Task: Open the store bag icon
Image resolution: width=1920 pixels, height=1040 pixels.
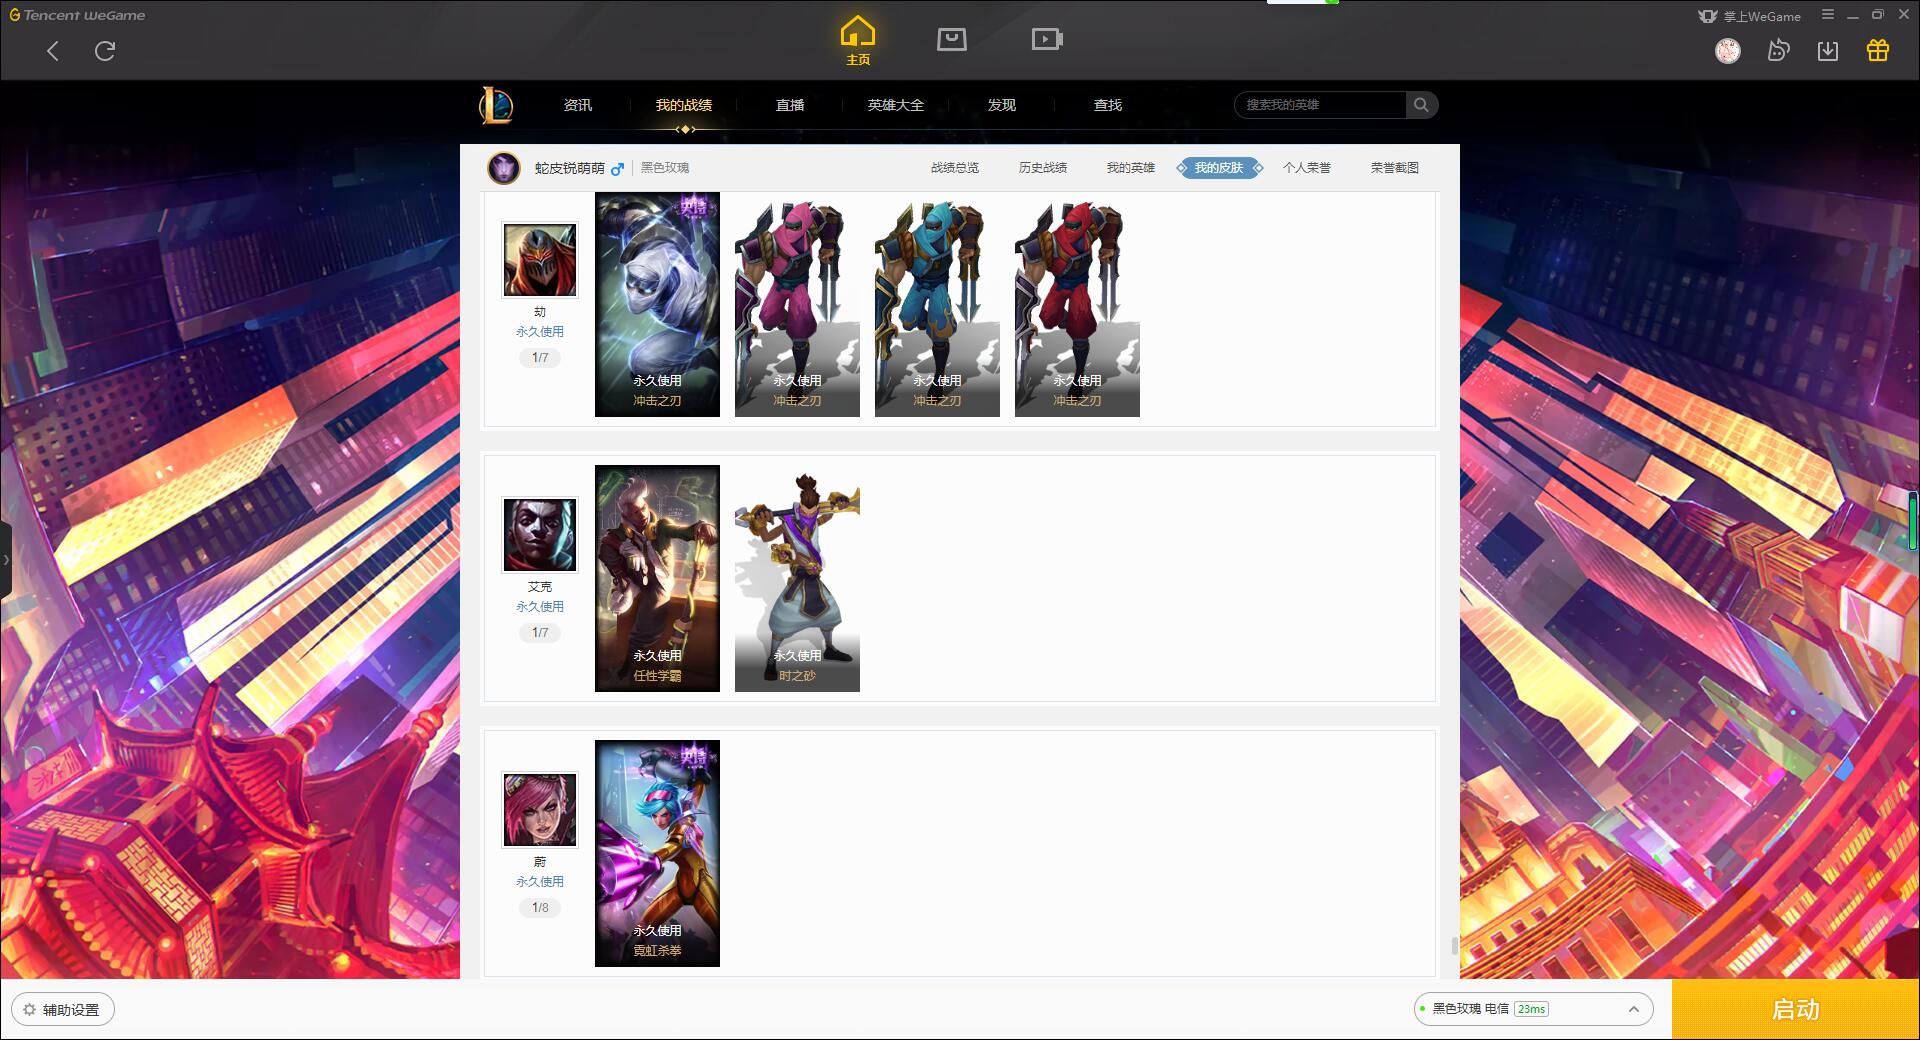Action: [x=951, y=39]
